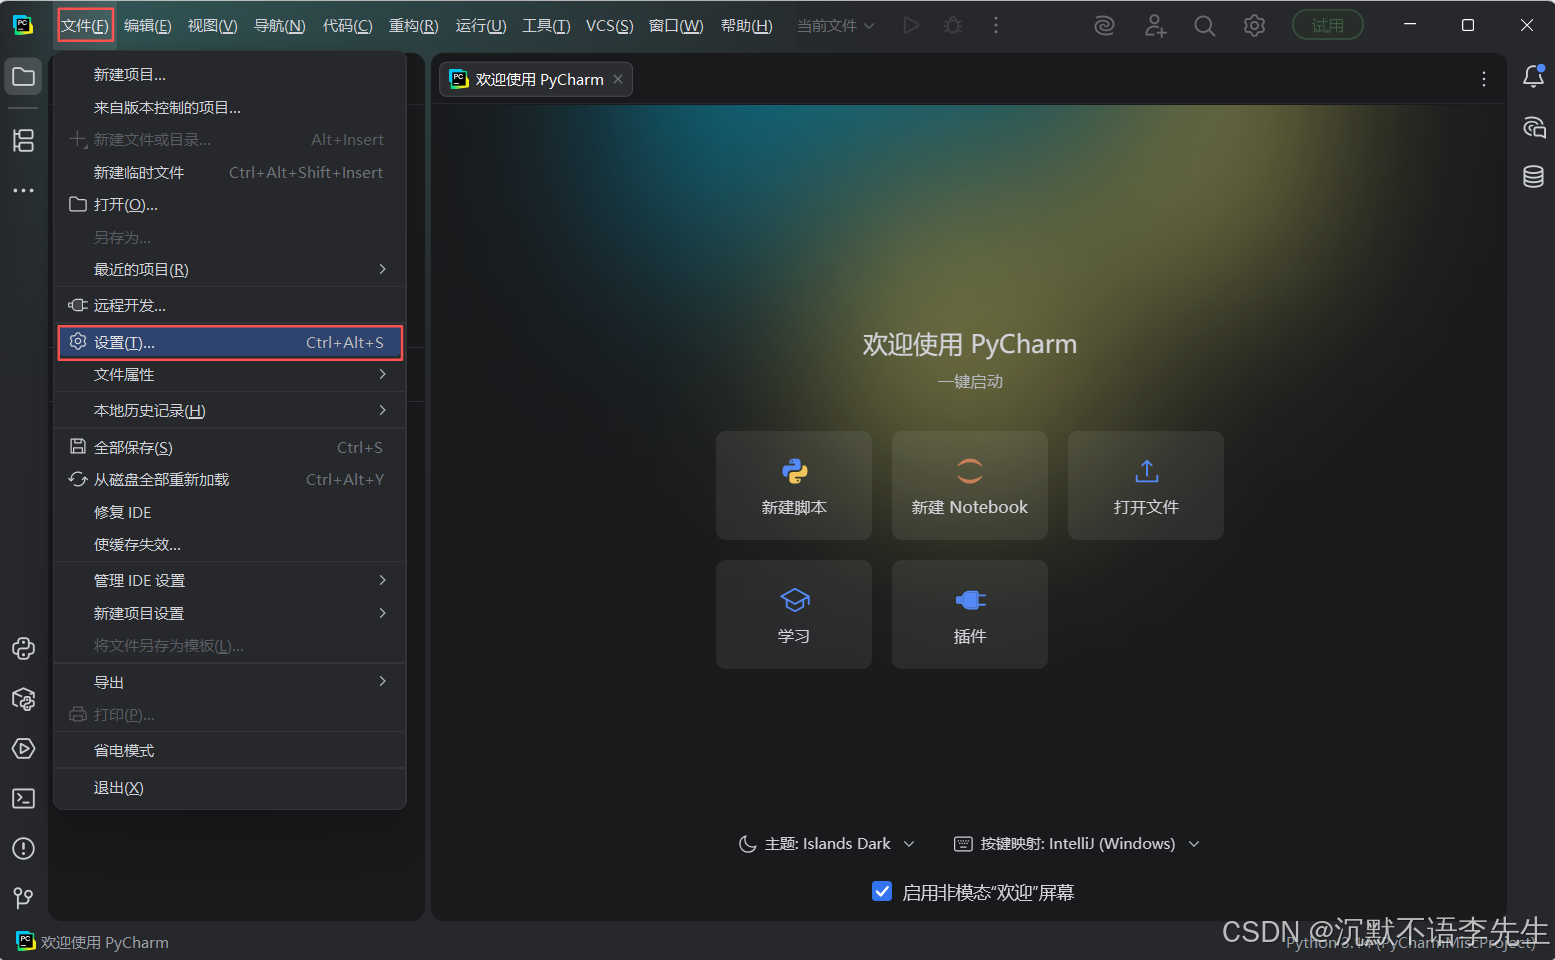Open AI chat tool window on right sidebar

point(1533,127)
